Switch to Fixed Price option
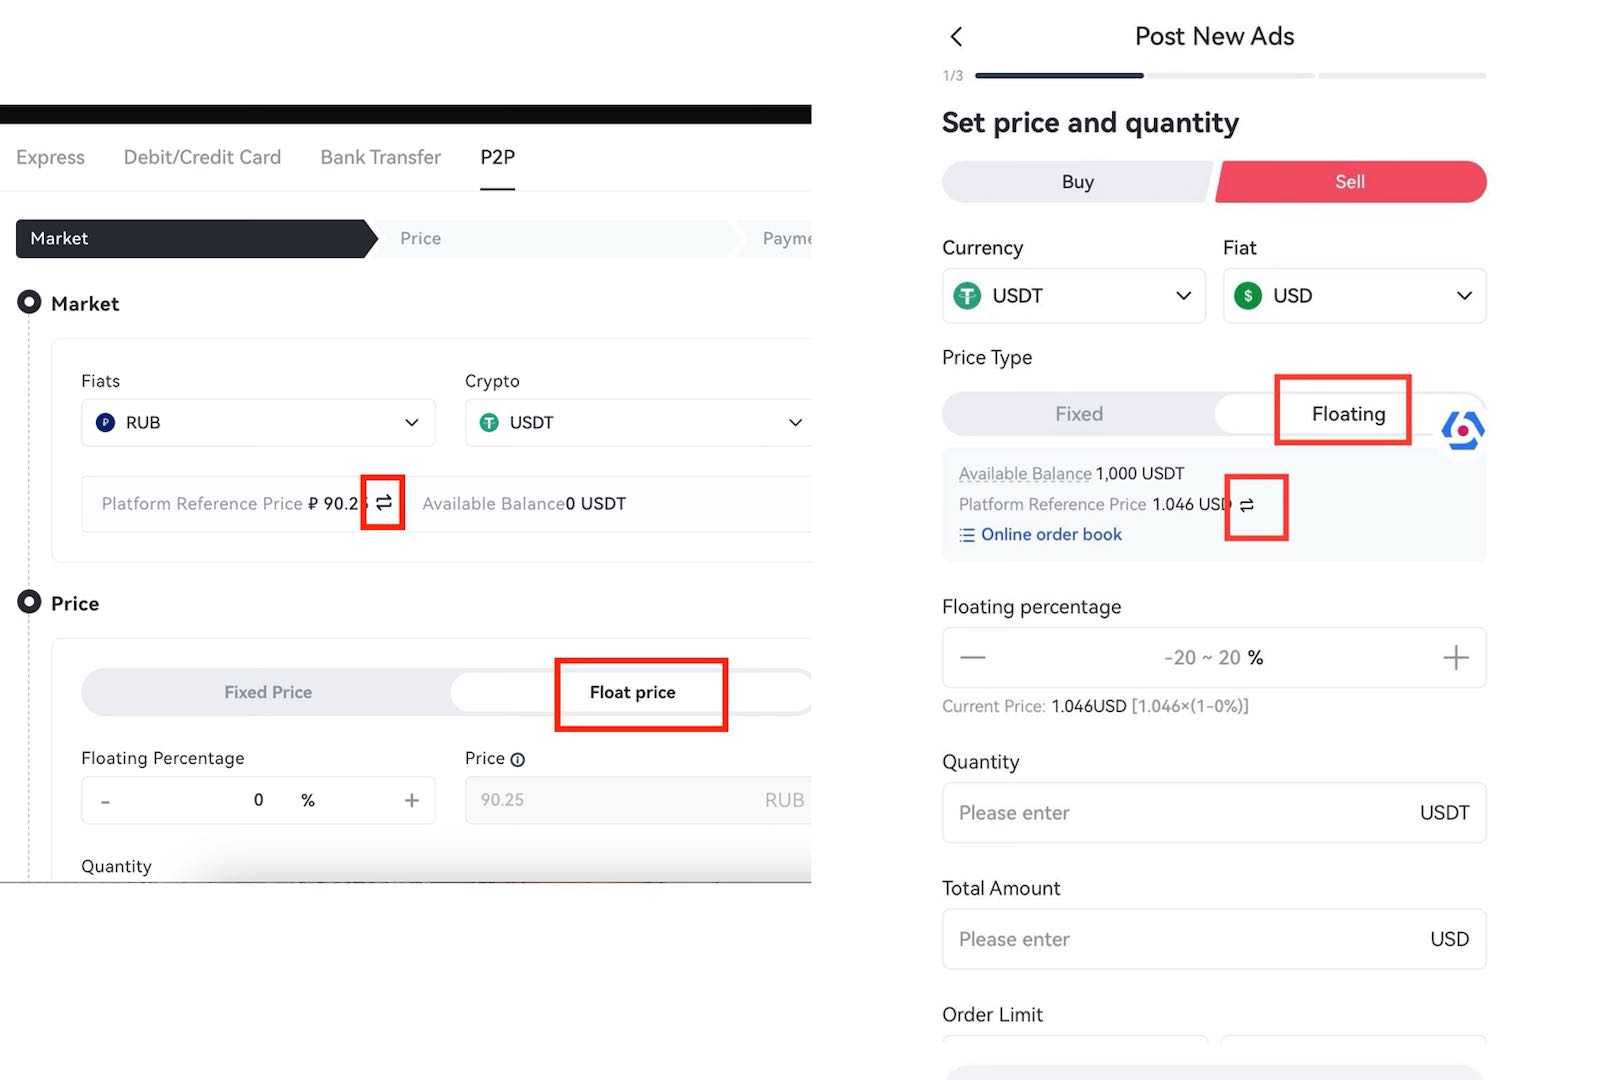 tap(268, 692)
